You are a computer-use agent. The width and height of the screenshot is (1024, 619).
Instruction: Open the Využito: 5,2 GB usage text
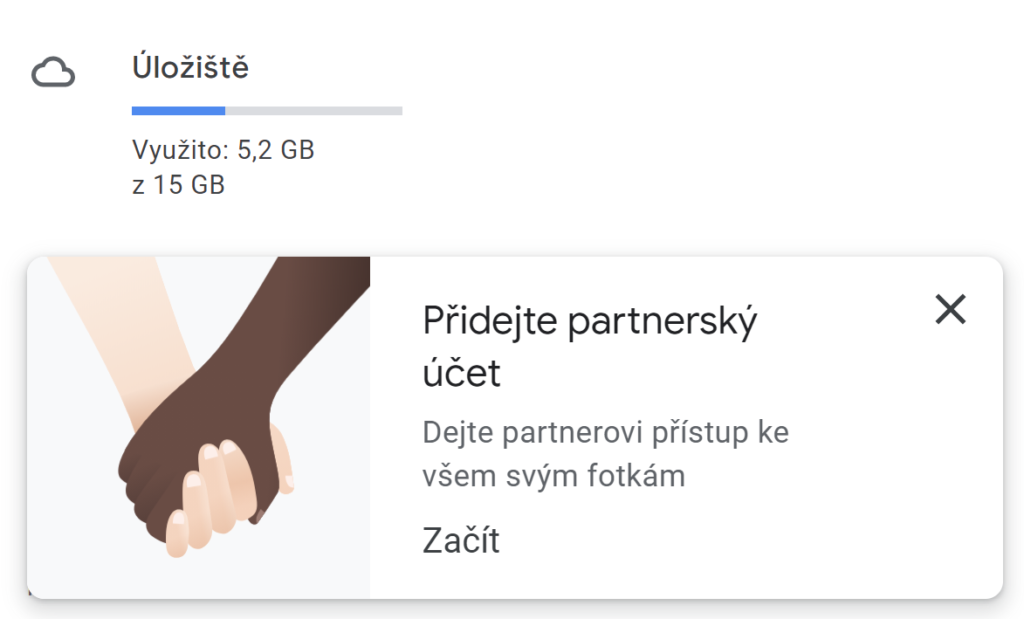(x=223, y=150)
